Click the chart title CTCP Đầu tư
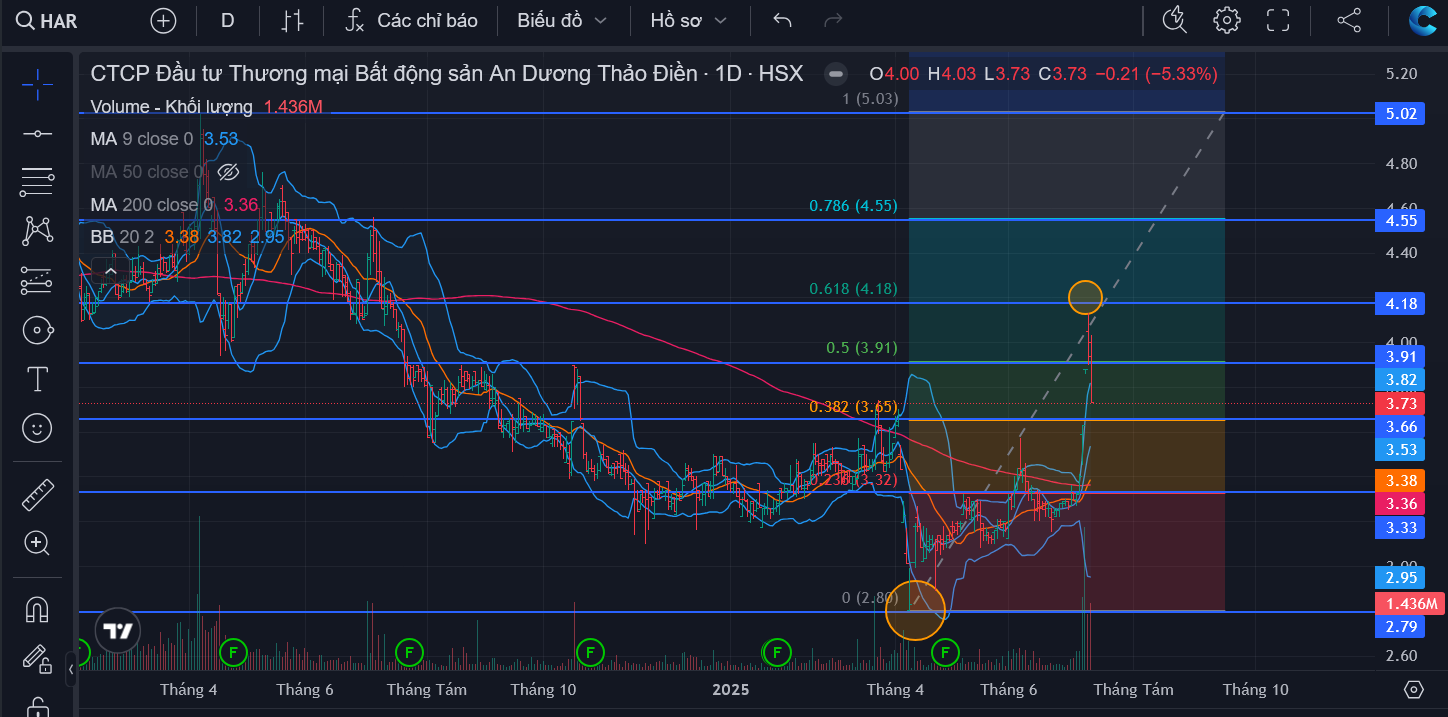Image resolution: width=1448 pixels, height=717 pixels. [394, 73]
